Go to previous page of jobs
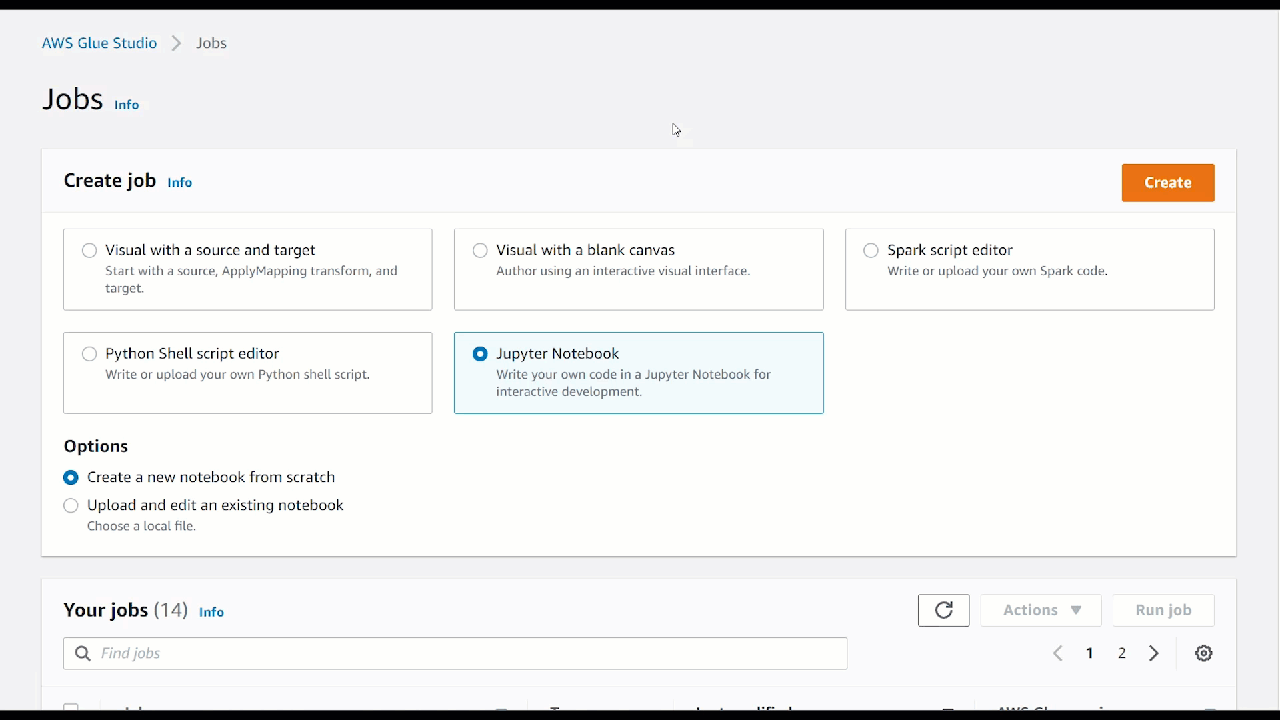Screen dimensions: 1280x720 point(1057,653)
